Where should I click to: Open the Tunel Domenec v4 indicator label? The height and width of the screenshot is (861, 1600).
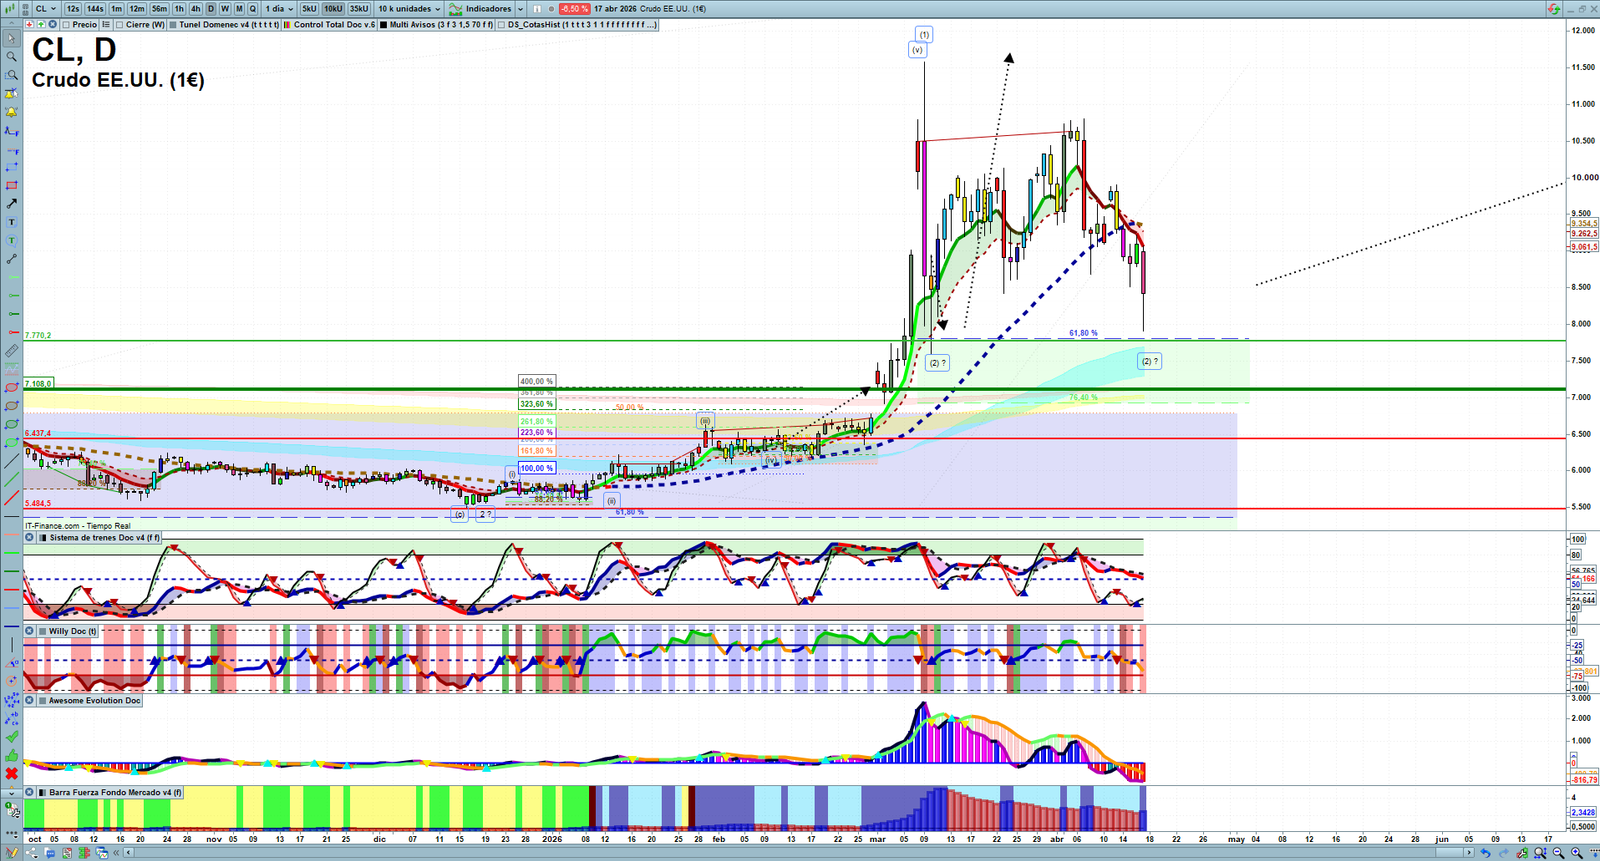(229, 25)
